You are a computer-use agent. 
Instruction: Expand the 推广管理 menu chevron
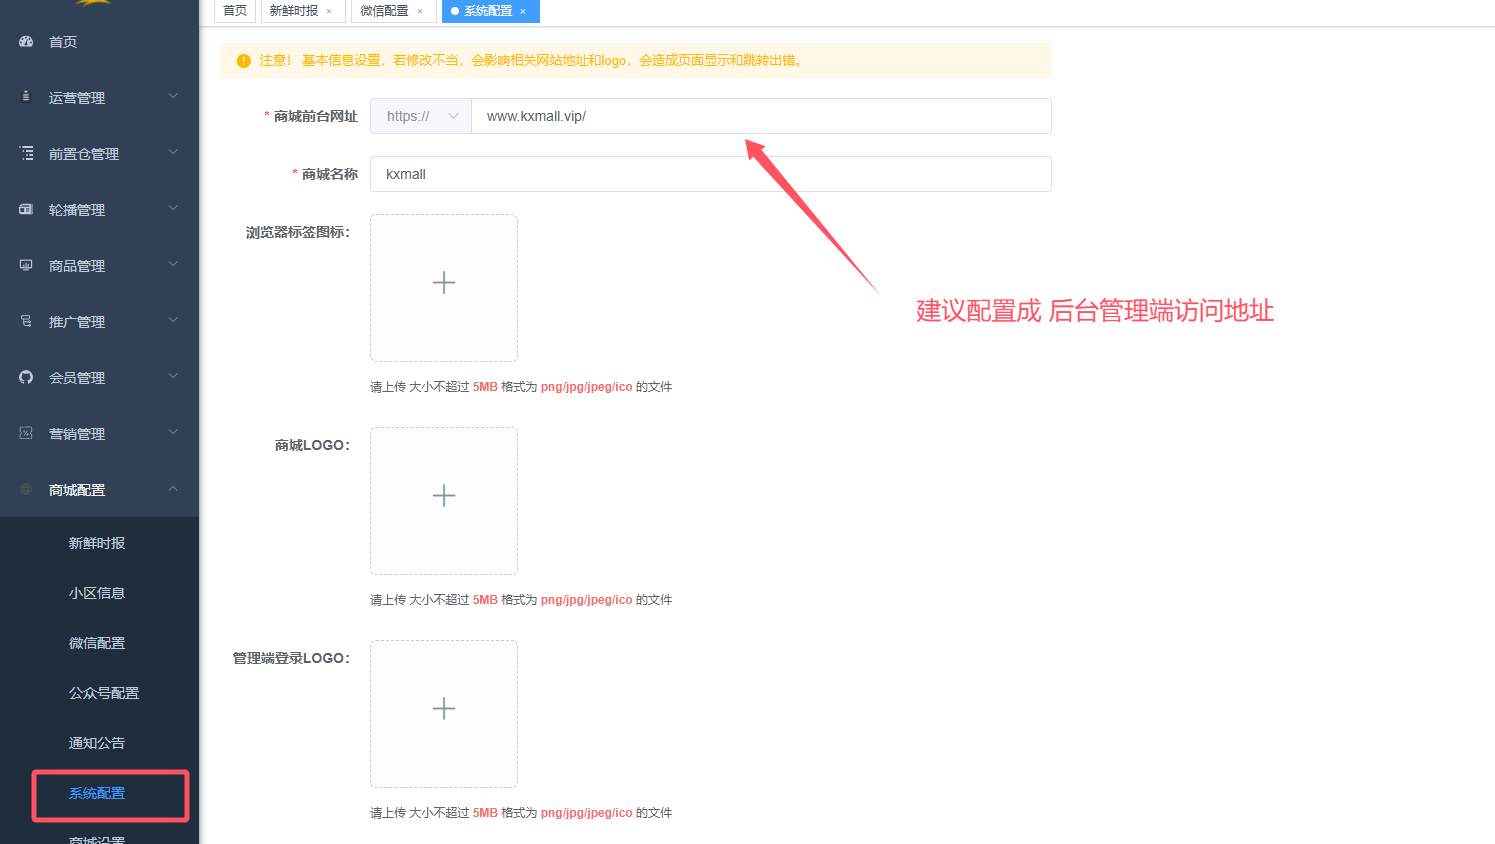coord(173,321)
